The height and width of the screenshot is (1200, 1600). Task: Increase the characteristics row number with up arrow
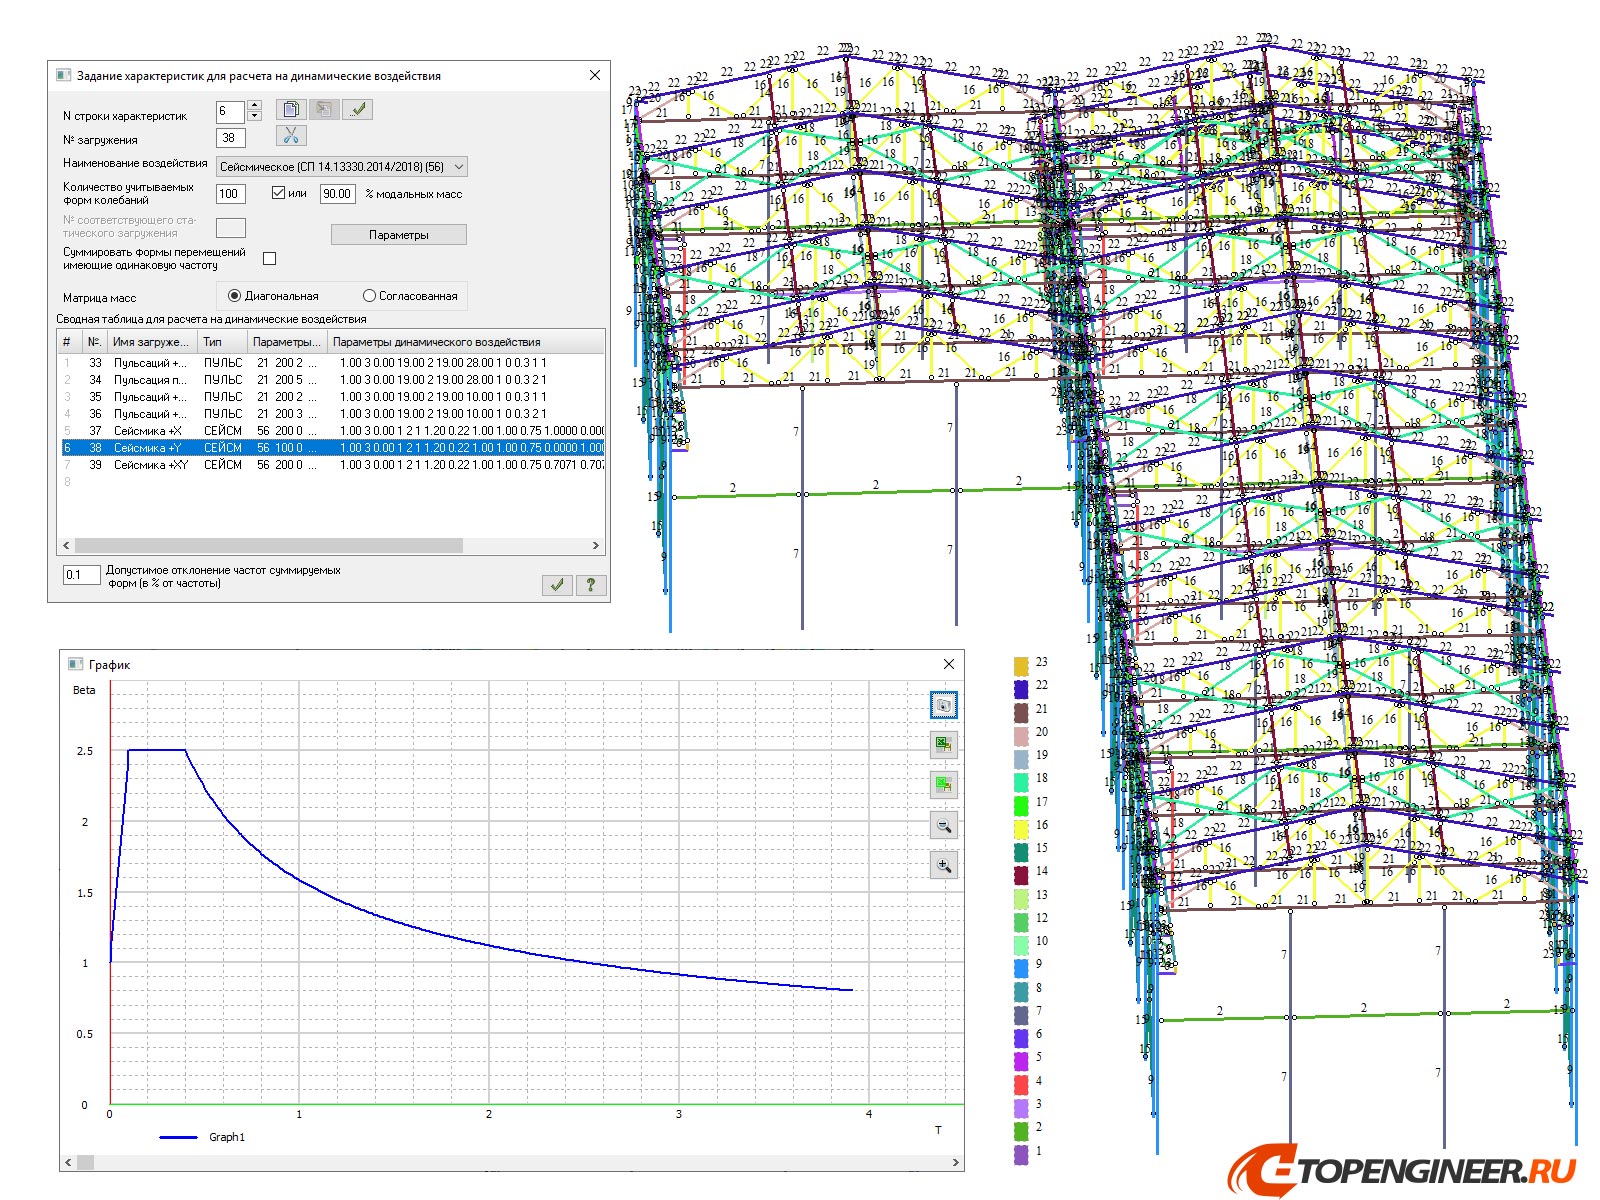click(254, 105)
